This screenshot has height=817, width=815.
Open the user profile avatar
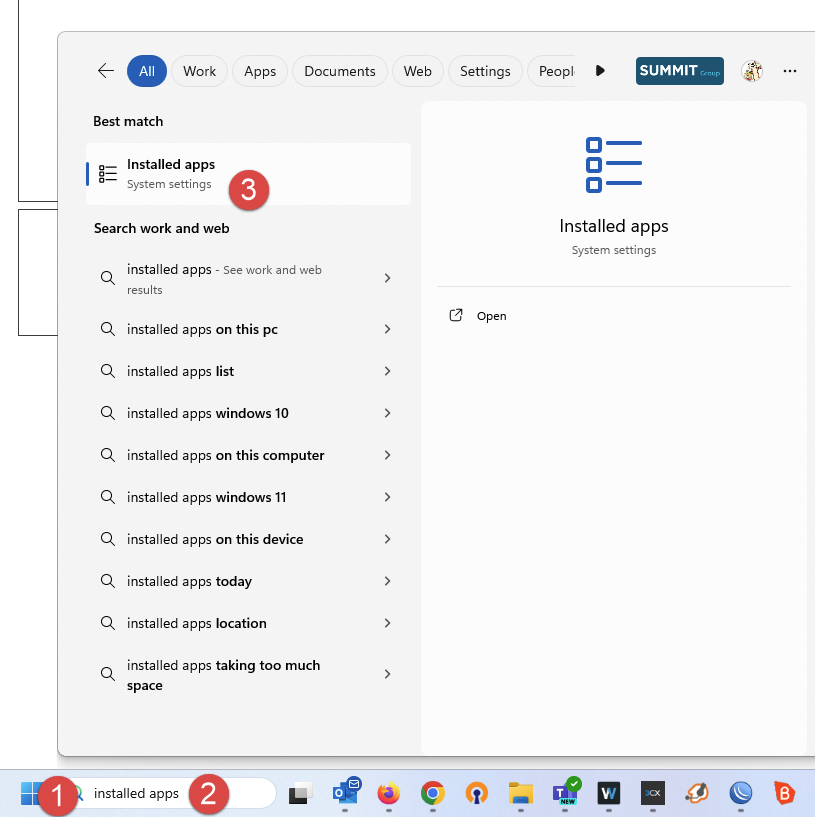(x=752, y=71)
